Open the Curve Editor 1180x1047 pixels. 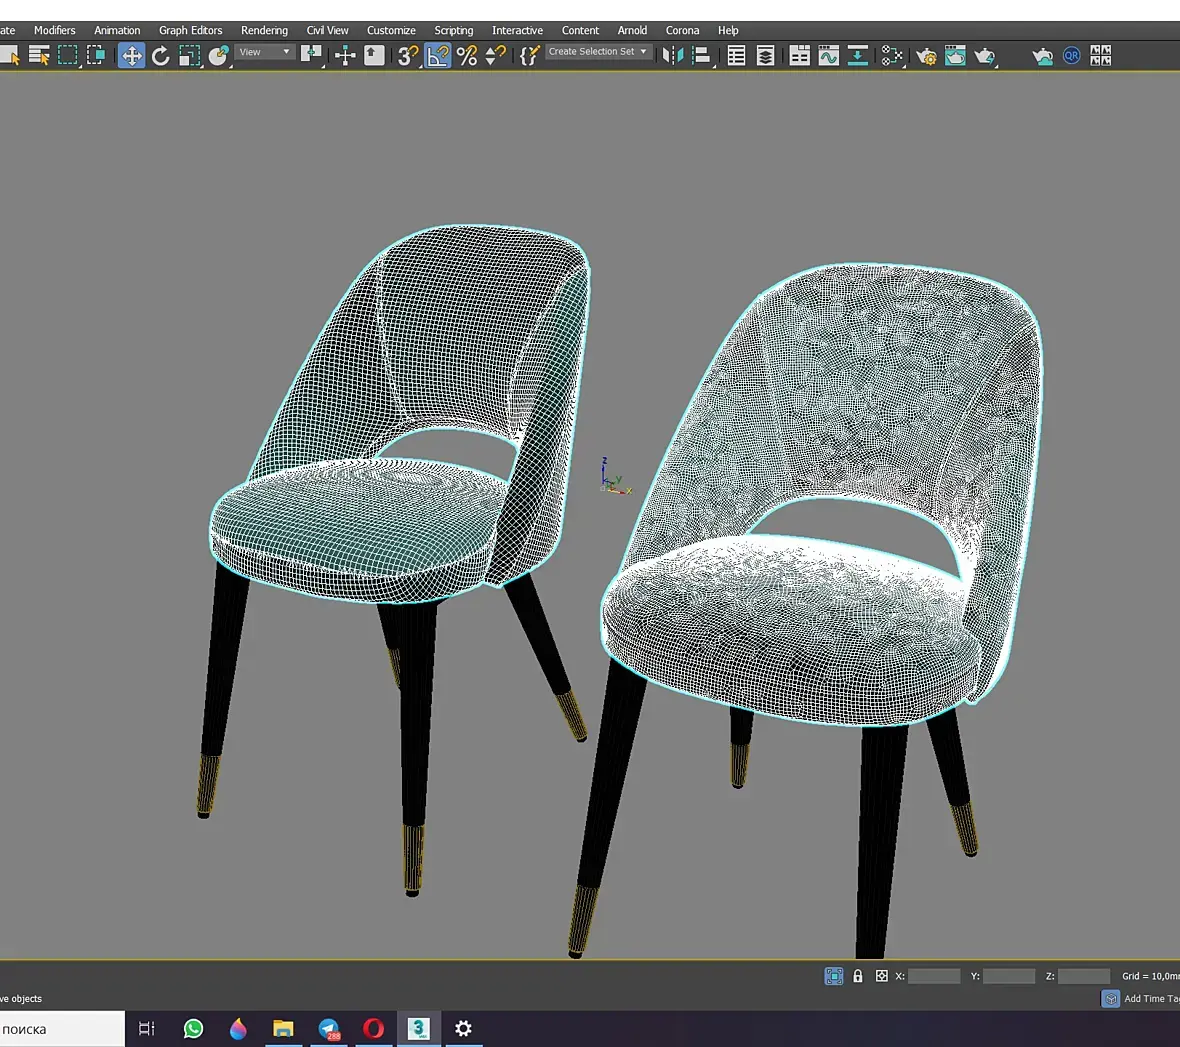pyautogui.click(x=829, y=56)
